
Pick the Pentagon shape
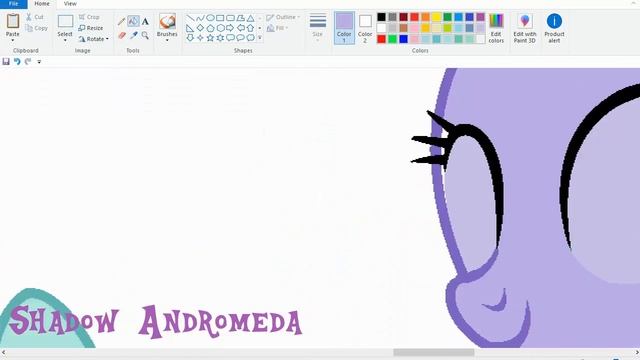[x=210, y=28]
